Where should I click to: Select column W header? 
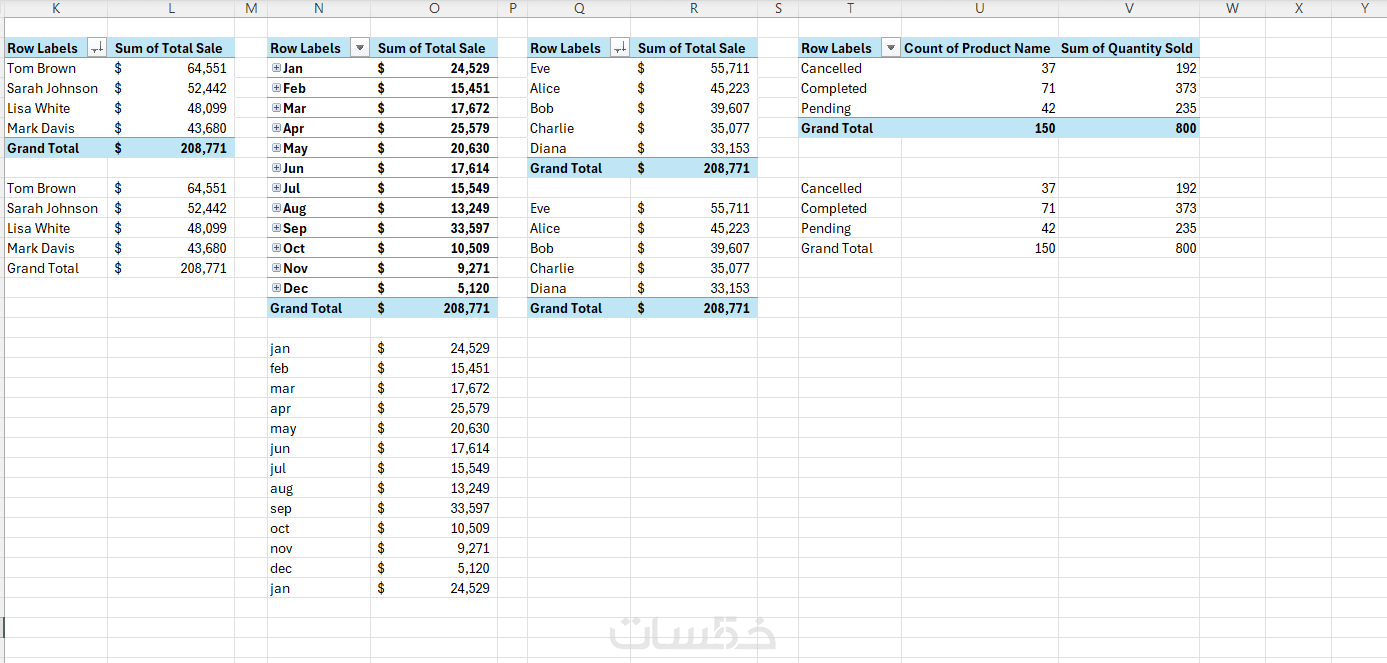[1232, 8]
